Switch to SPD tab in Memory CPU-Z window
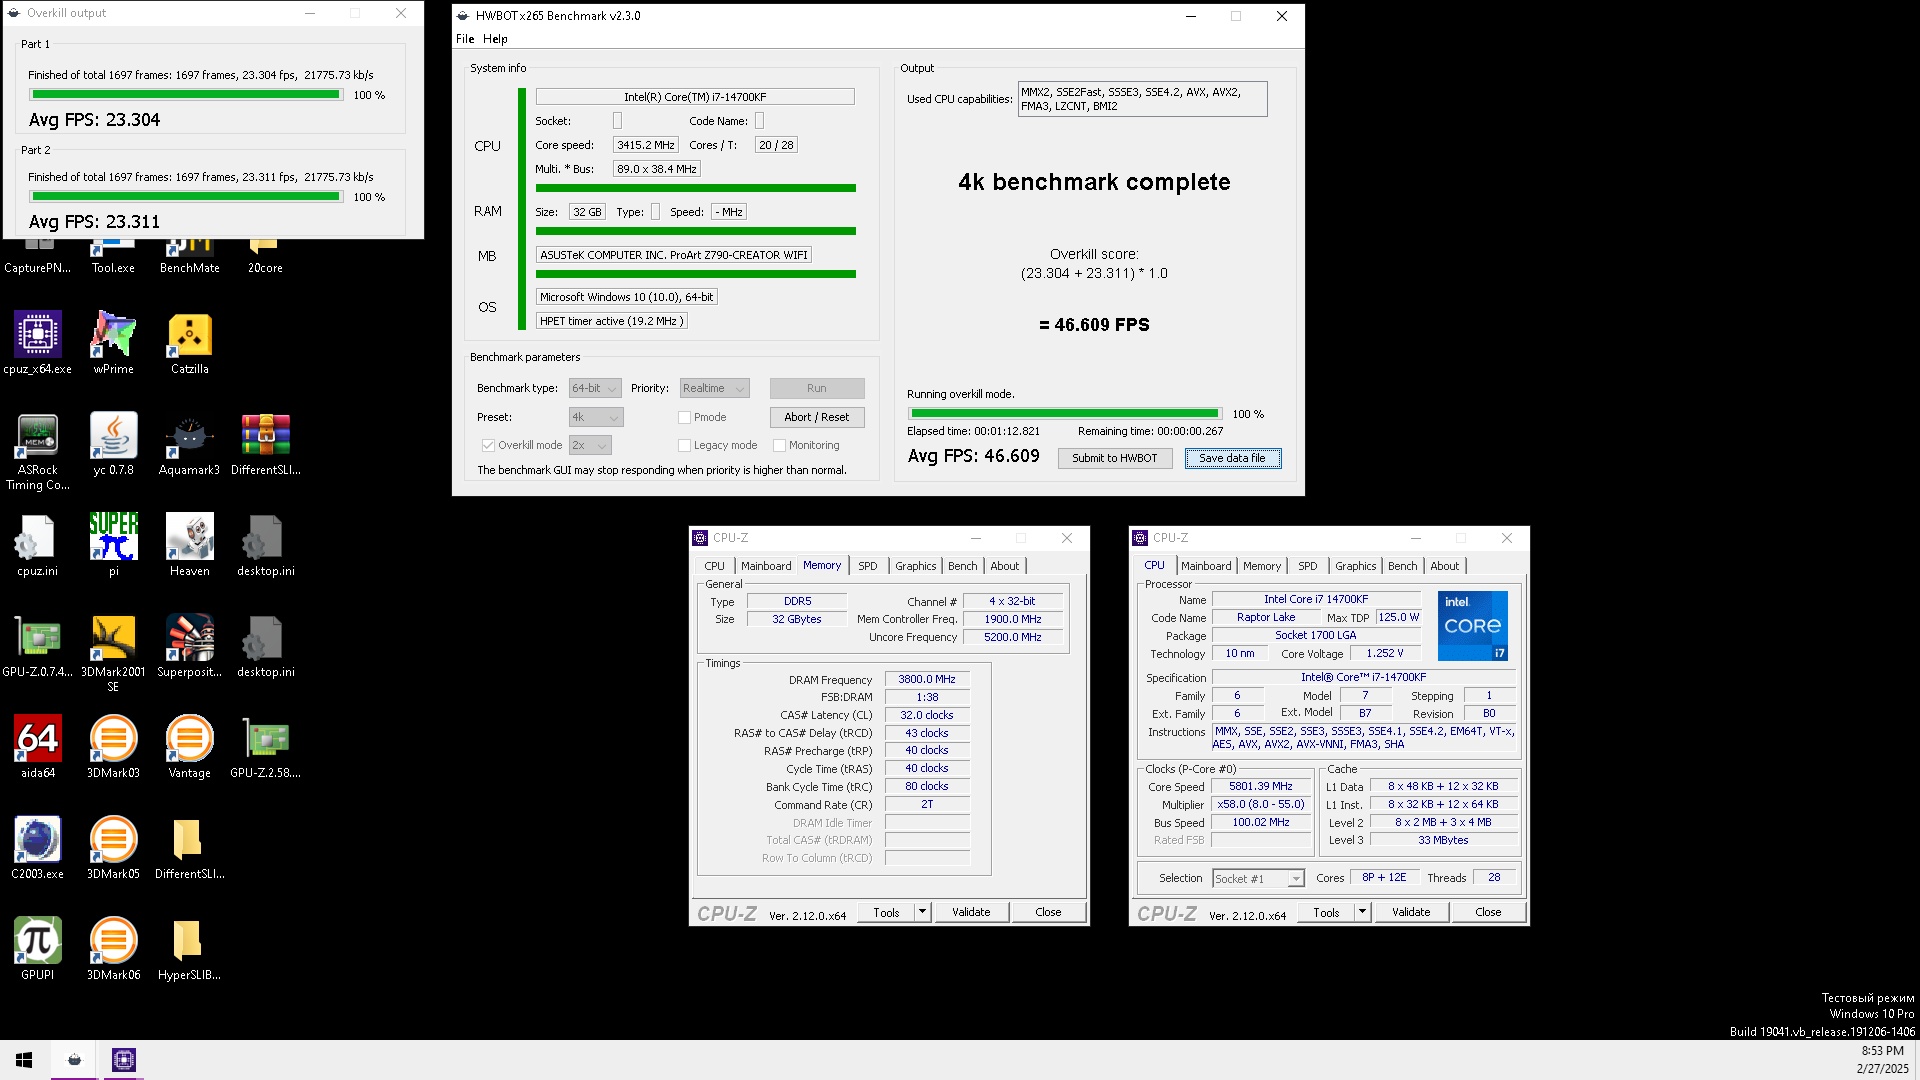This screenshot has width=1920, height=1080. coord(868,566)
